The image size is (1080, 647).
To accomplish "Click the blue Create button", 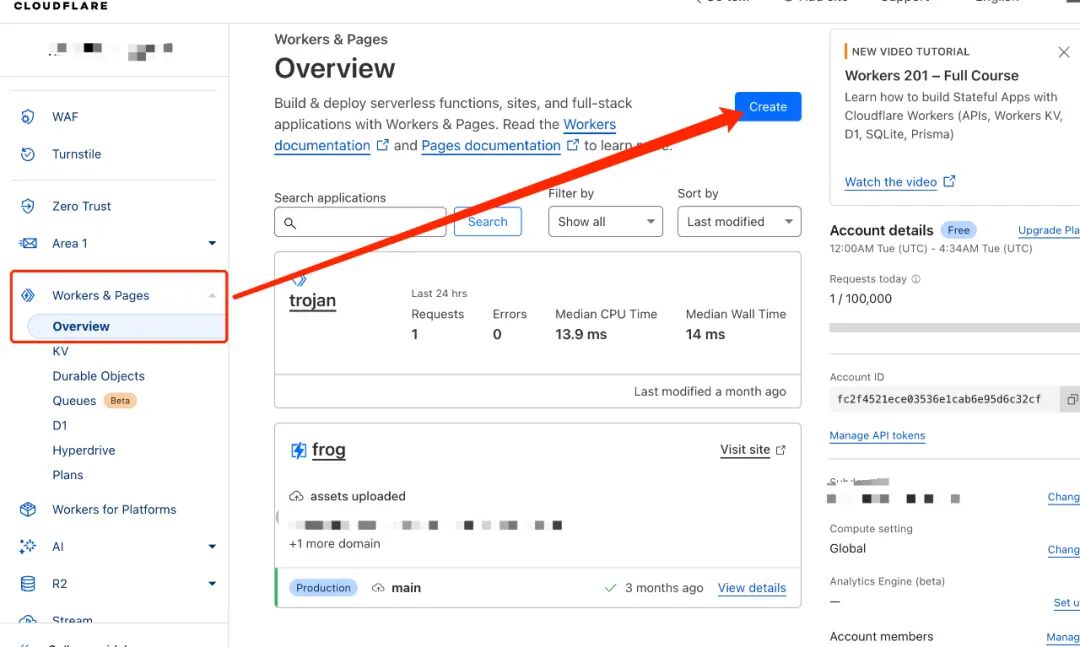I will [768, 107].
